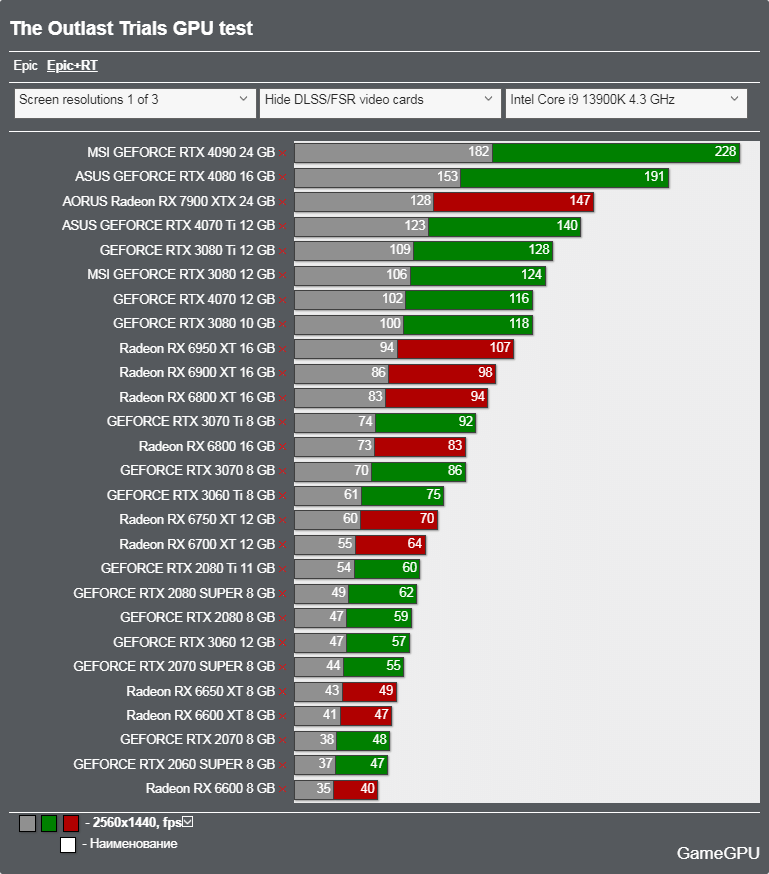The image size is (769, 874).
Task: Click red X beside GEFORCE RTX 4070 12 GB
Action: 283,300
